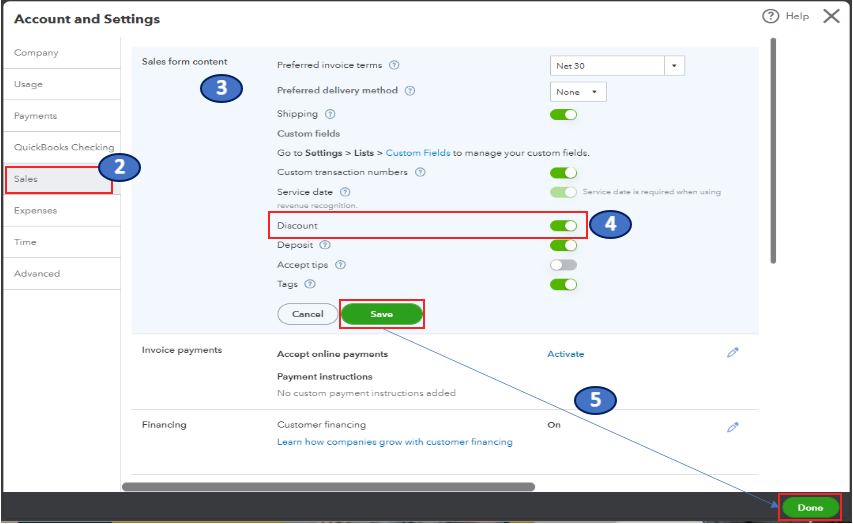Toggle Custom transaction numbers switch
The width and height of the screenshot is (853, 524).
(x=563, y=173)
